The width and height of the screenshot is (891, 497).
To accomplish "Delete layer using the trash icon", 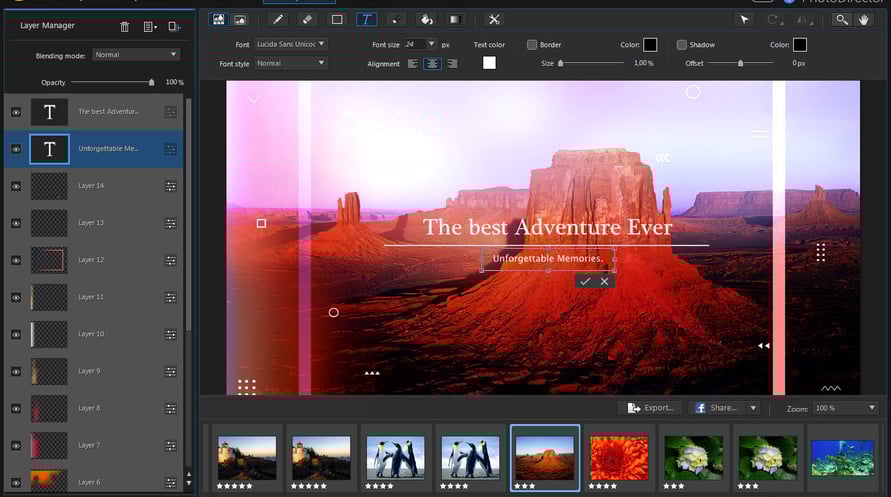I will click(x=124, y=26).
